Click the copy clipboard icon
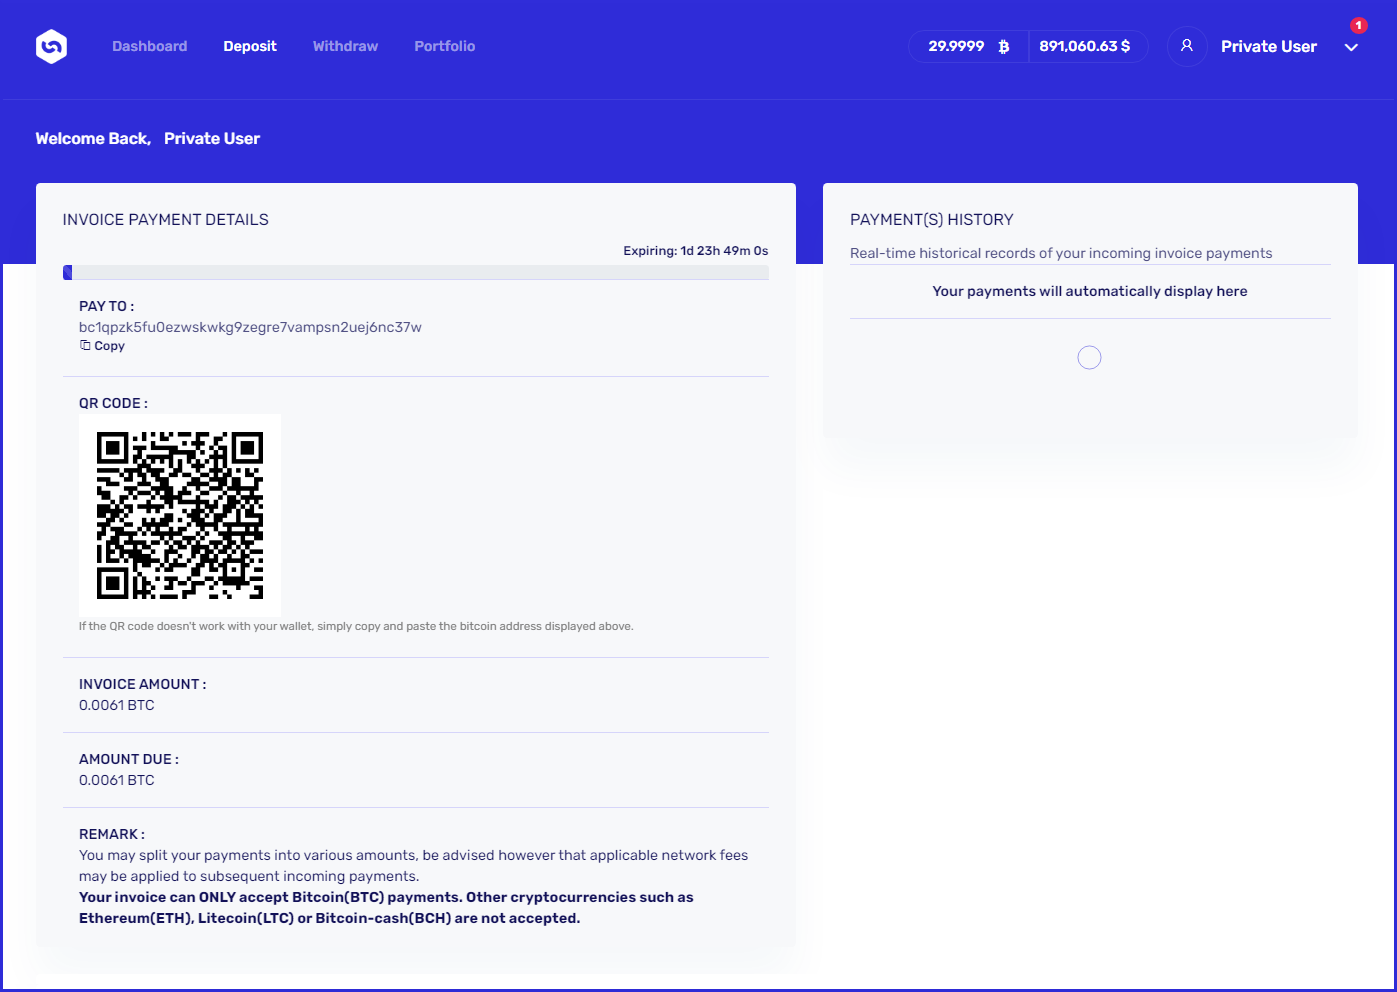 [85, 345]
